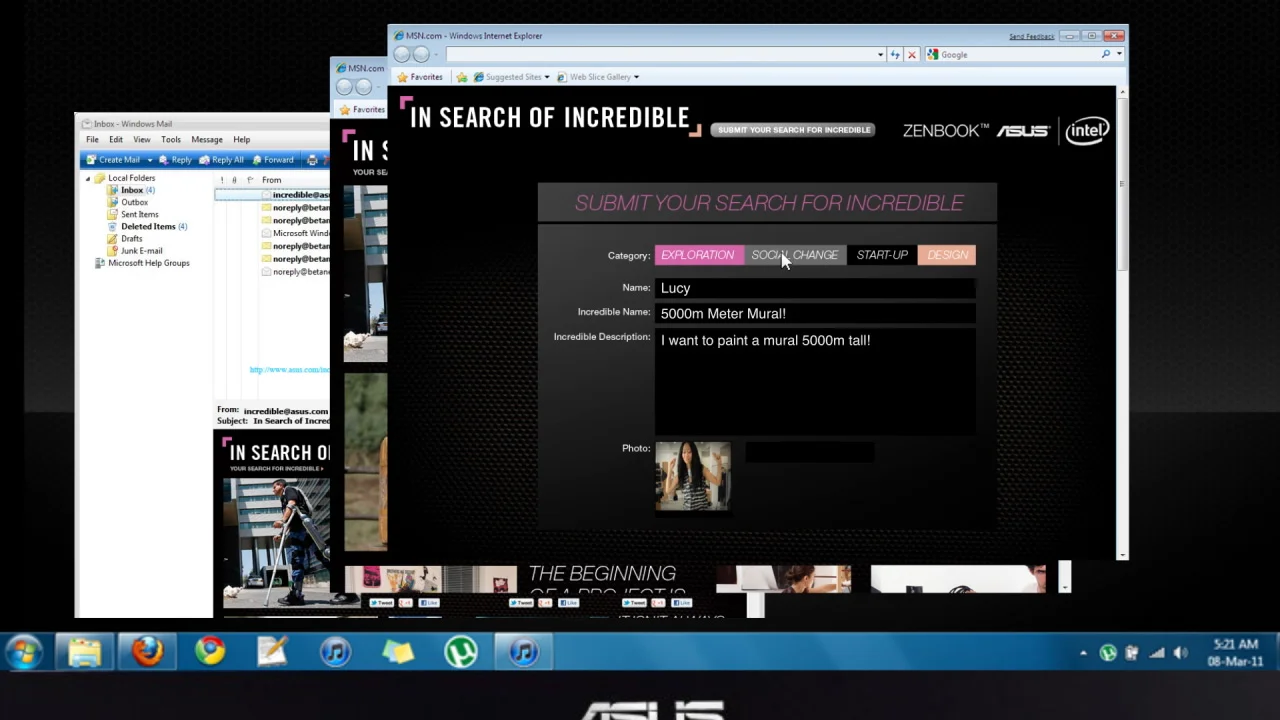The width and height of the screenshot is (1280, 720).
Task: Click Reply All in Windows Mail toolbar
Action: pos(222,160)
